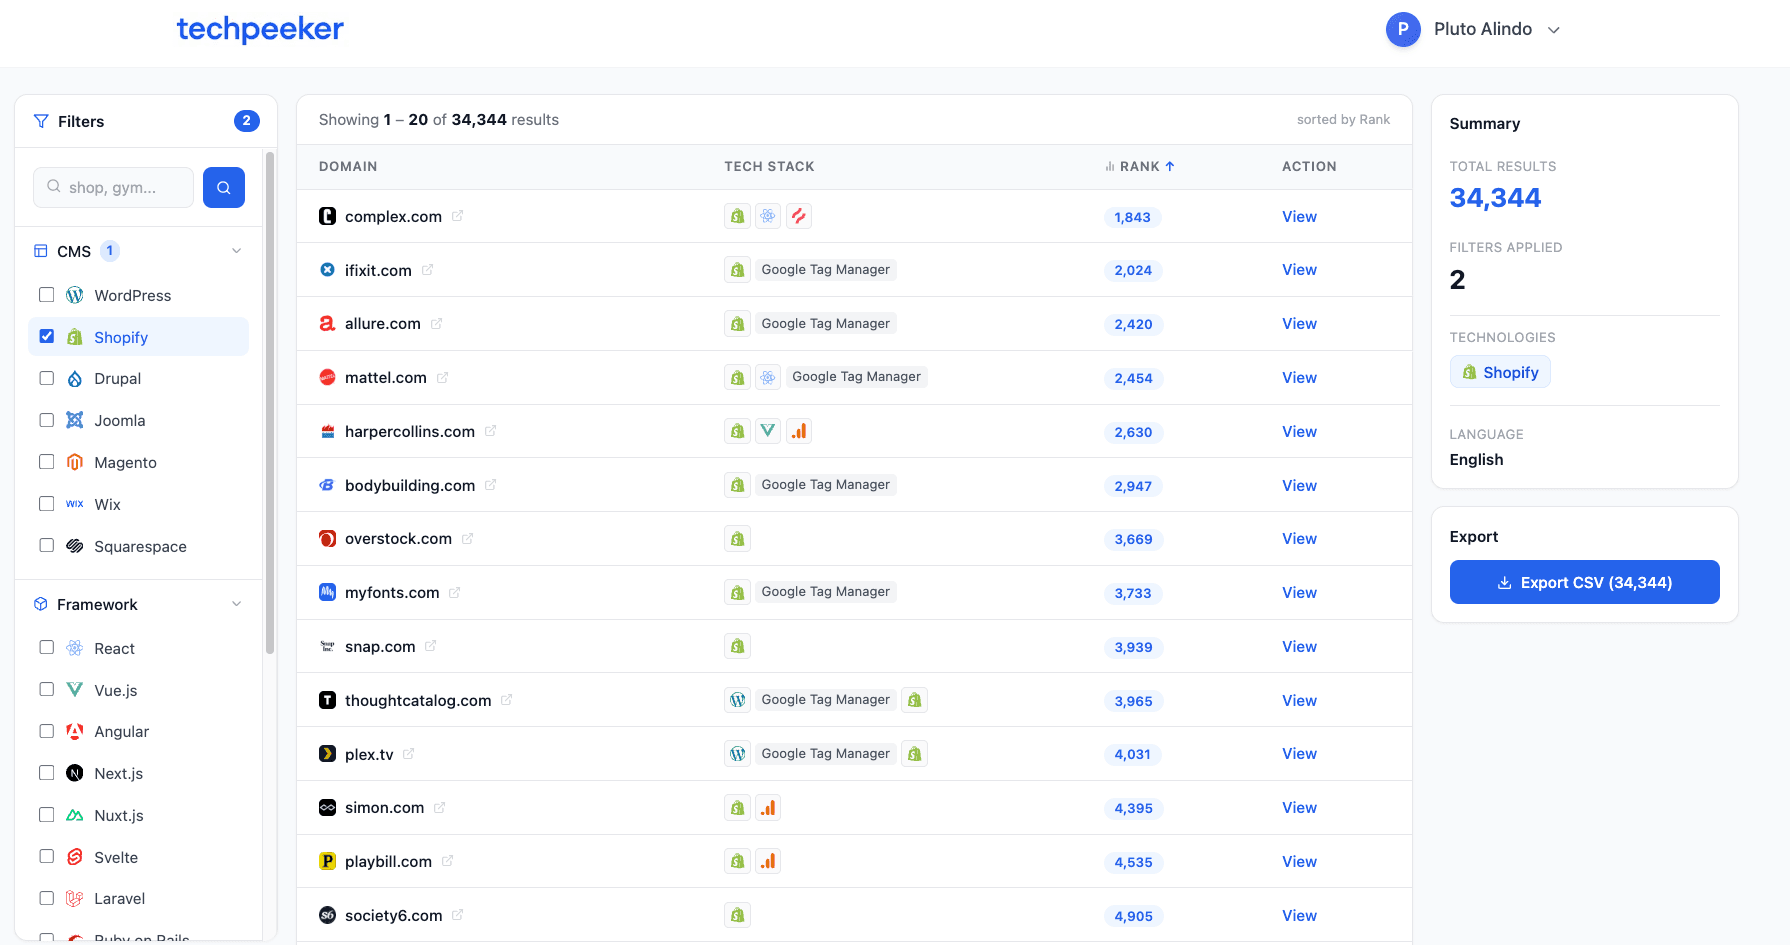
Task: Click the techpeeker logo
Action: pyautogui.click(x=260, y=28)
